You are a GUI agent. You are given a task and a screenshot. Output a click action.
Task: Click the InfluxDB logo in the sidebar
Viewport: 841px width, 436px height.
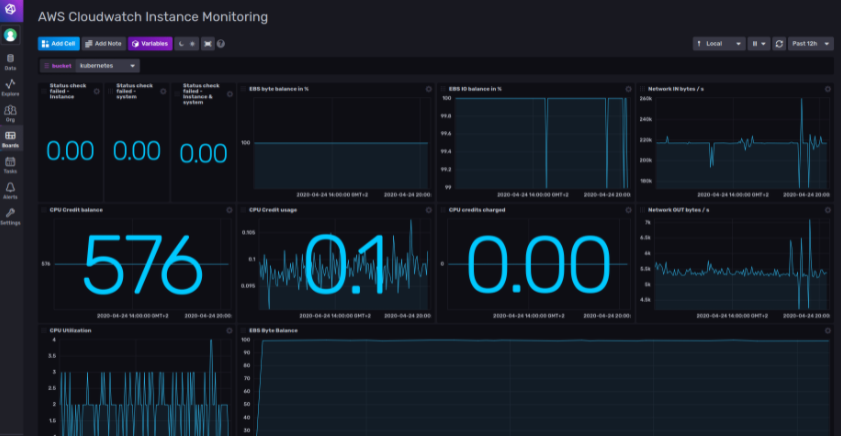[10, 9]
